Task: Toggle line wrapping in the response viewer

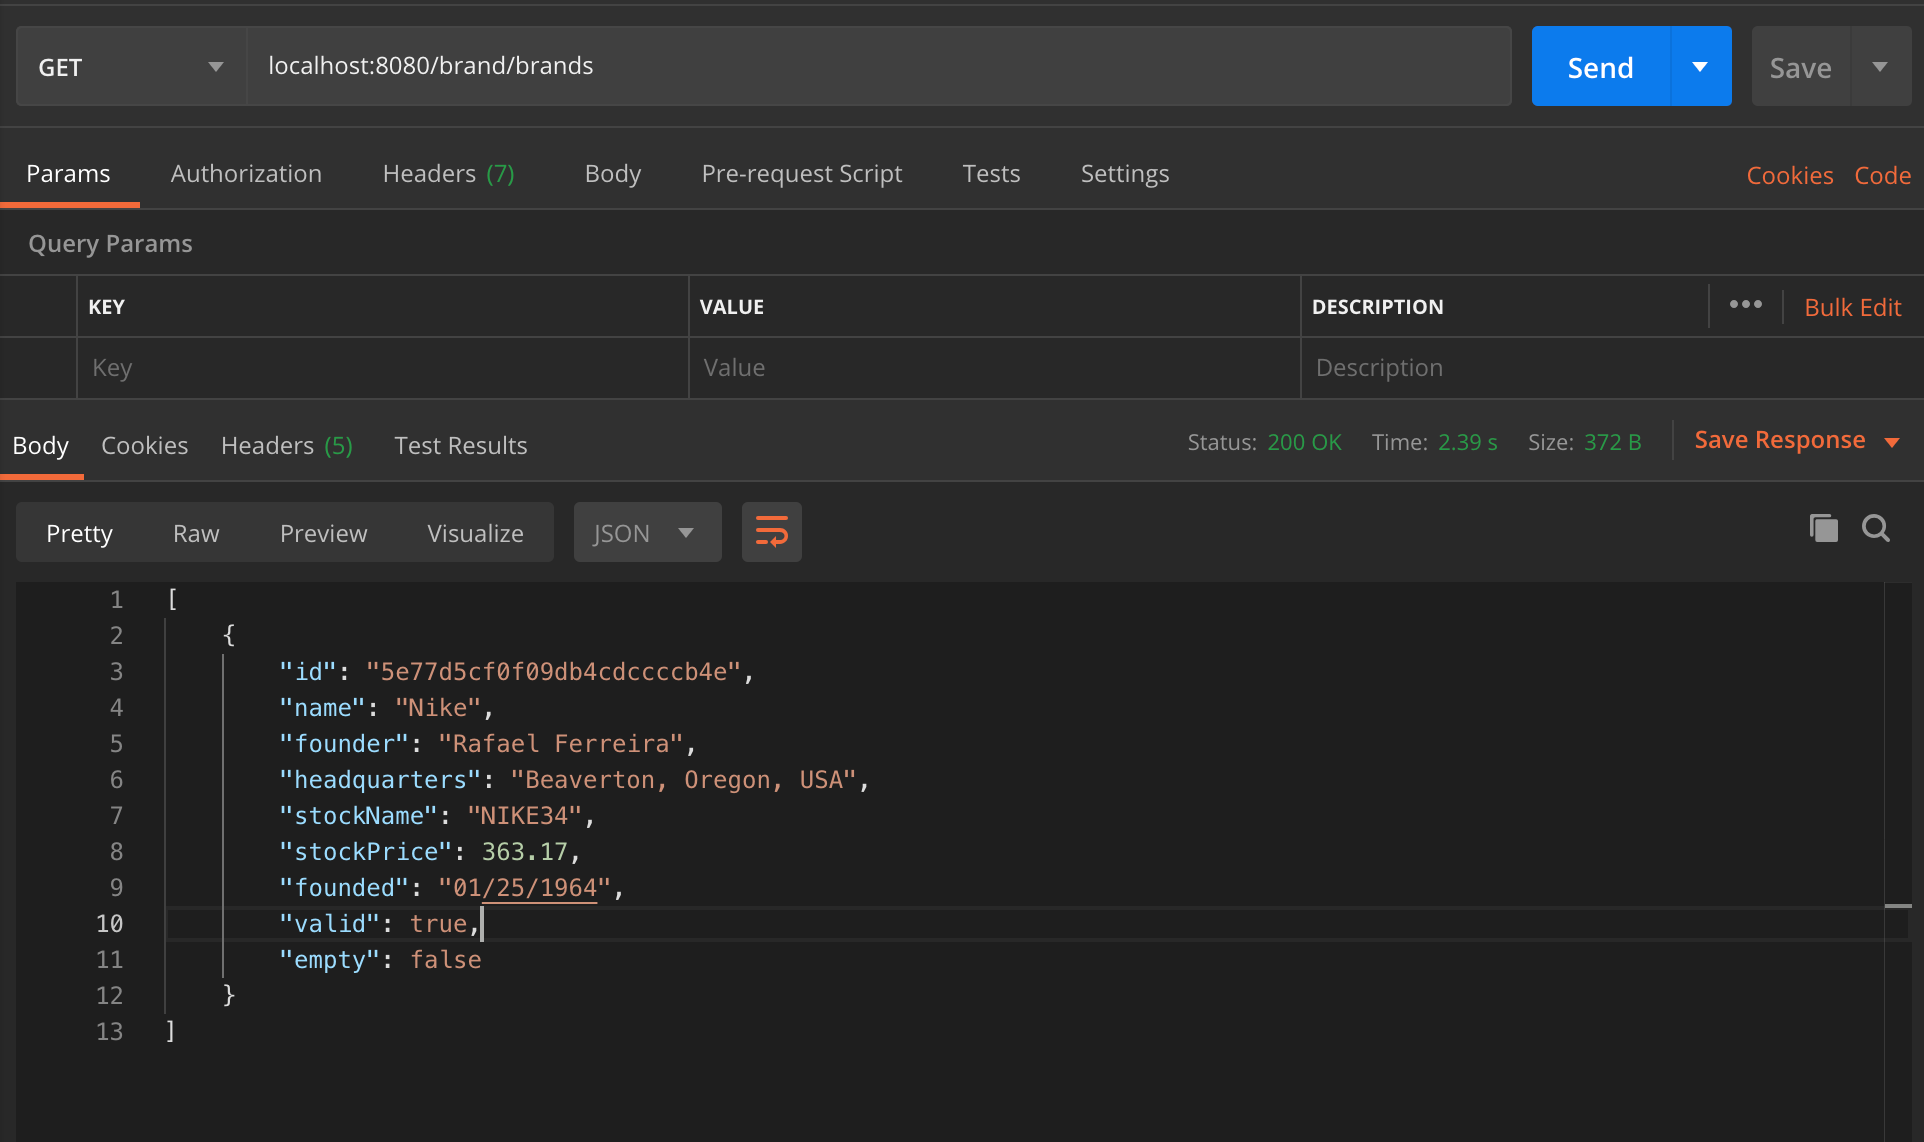Action: click(x=771, y=532)
